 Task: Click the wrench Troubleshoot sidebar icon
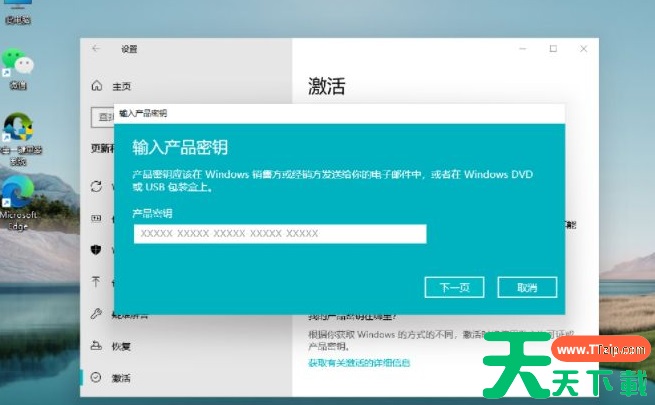pyautogui.click(x=96, y=314)
